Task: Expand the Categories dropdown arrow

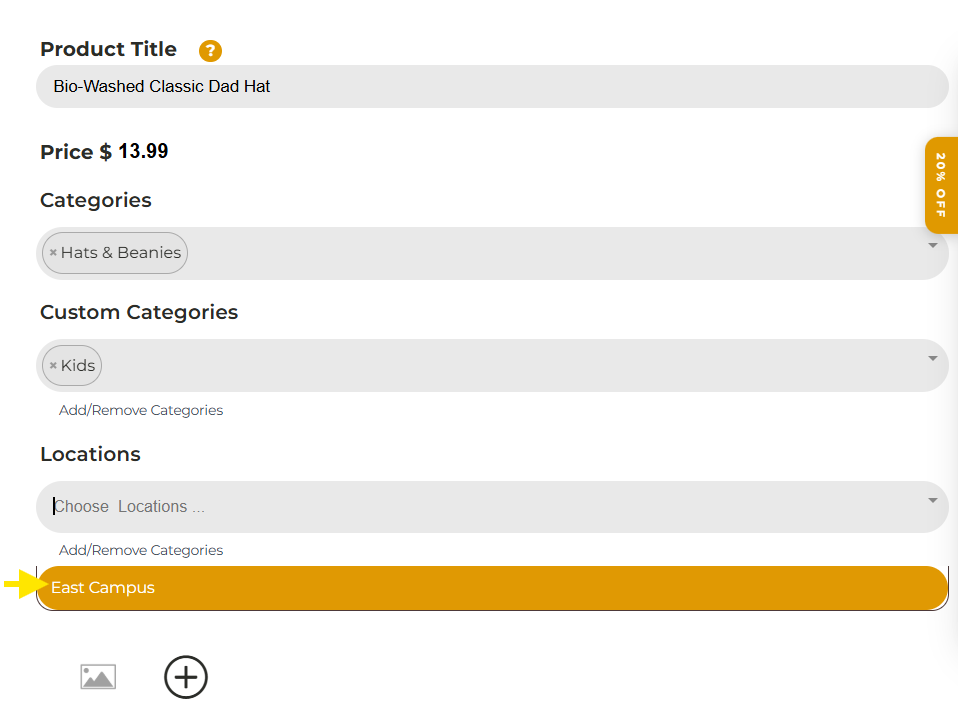Action: (932, 246)
